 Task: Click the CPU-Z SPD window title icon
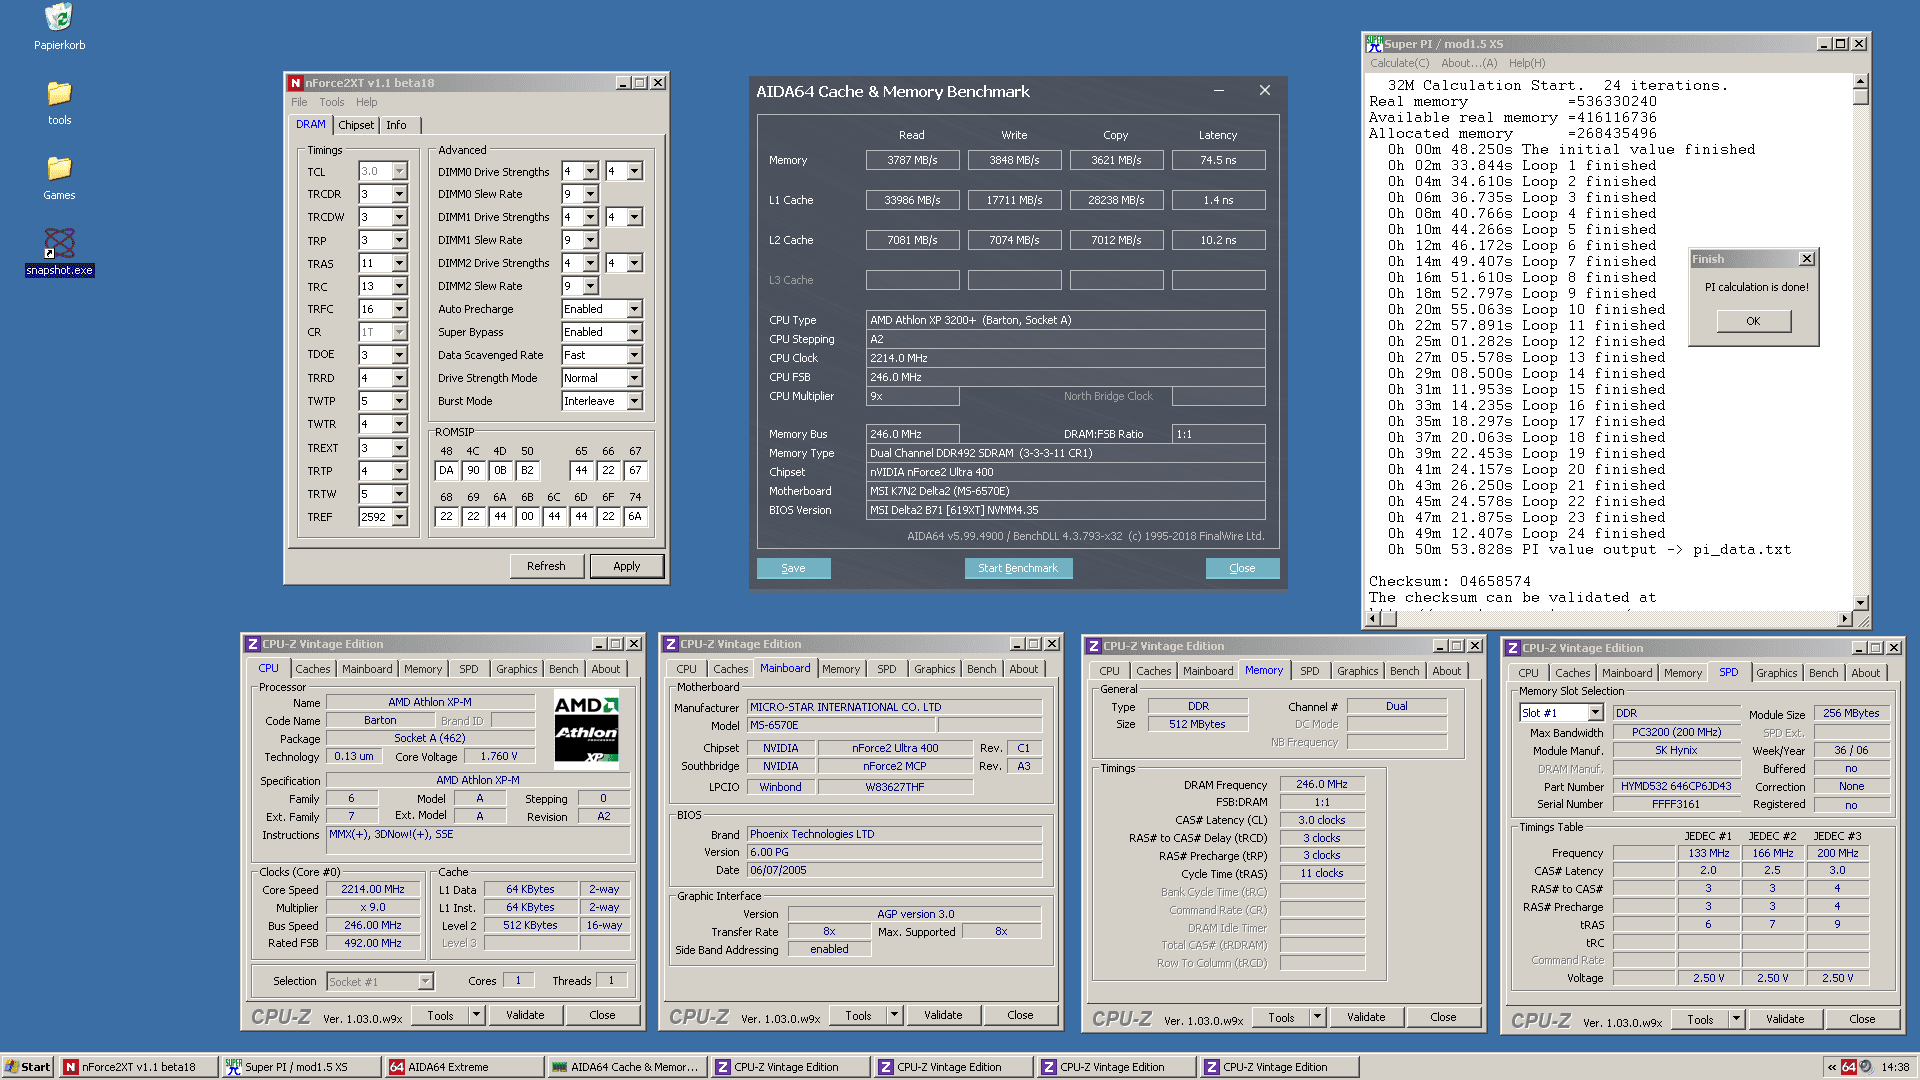pyautogui.click(x=1513, y=648)
